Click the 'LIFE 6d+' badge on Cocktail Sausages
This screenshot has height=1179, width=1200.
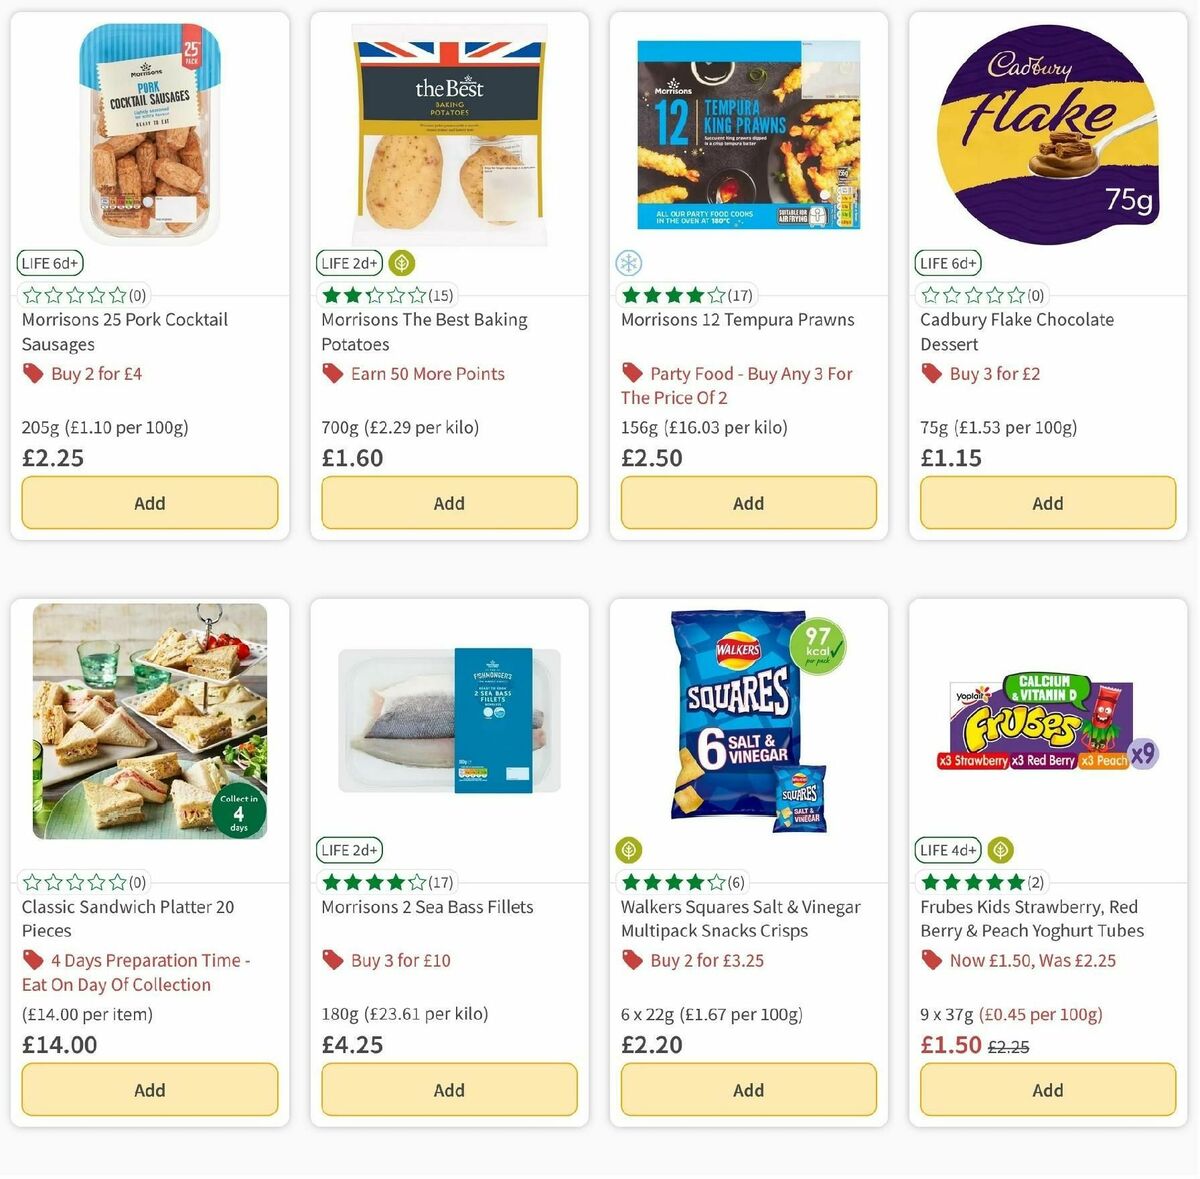point(49,263)
